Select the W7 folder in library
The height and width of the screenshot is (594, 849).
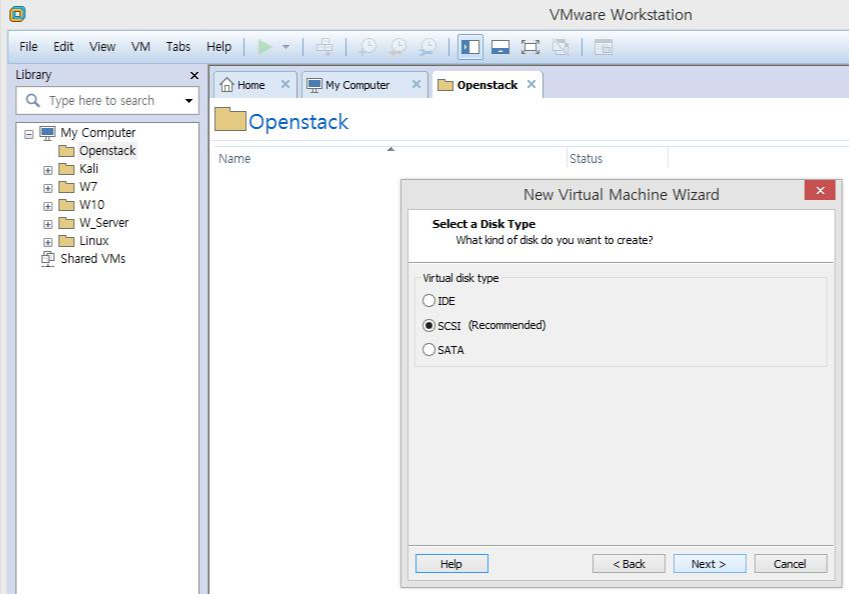88,187
